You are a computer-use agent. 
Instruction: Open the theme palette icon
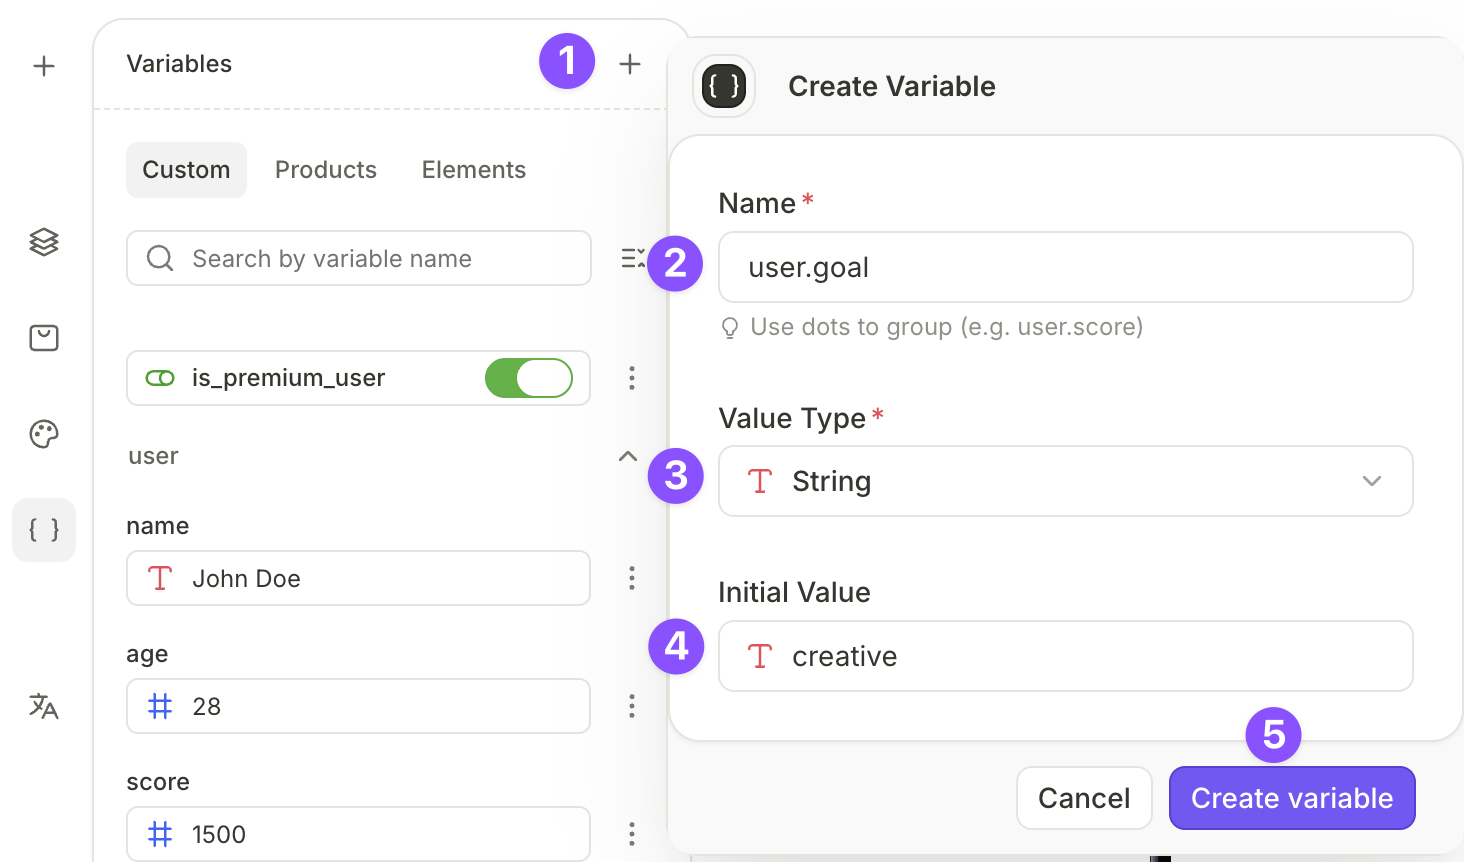coord(44,434)
